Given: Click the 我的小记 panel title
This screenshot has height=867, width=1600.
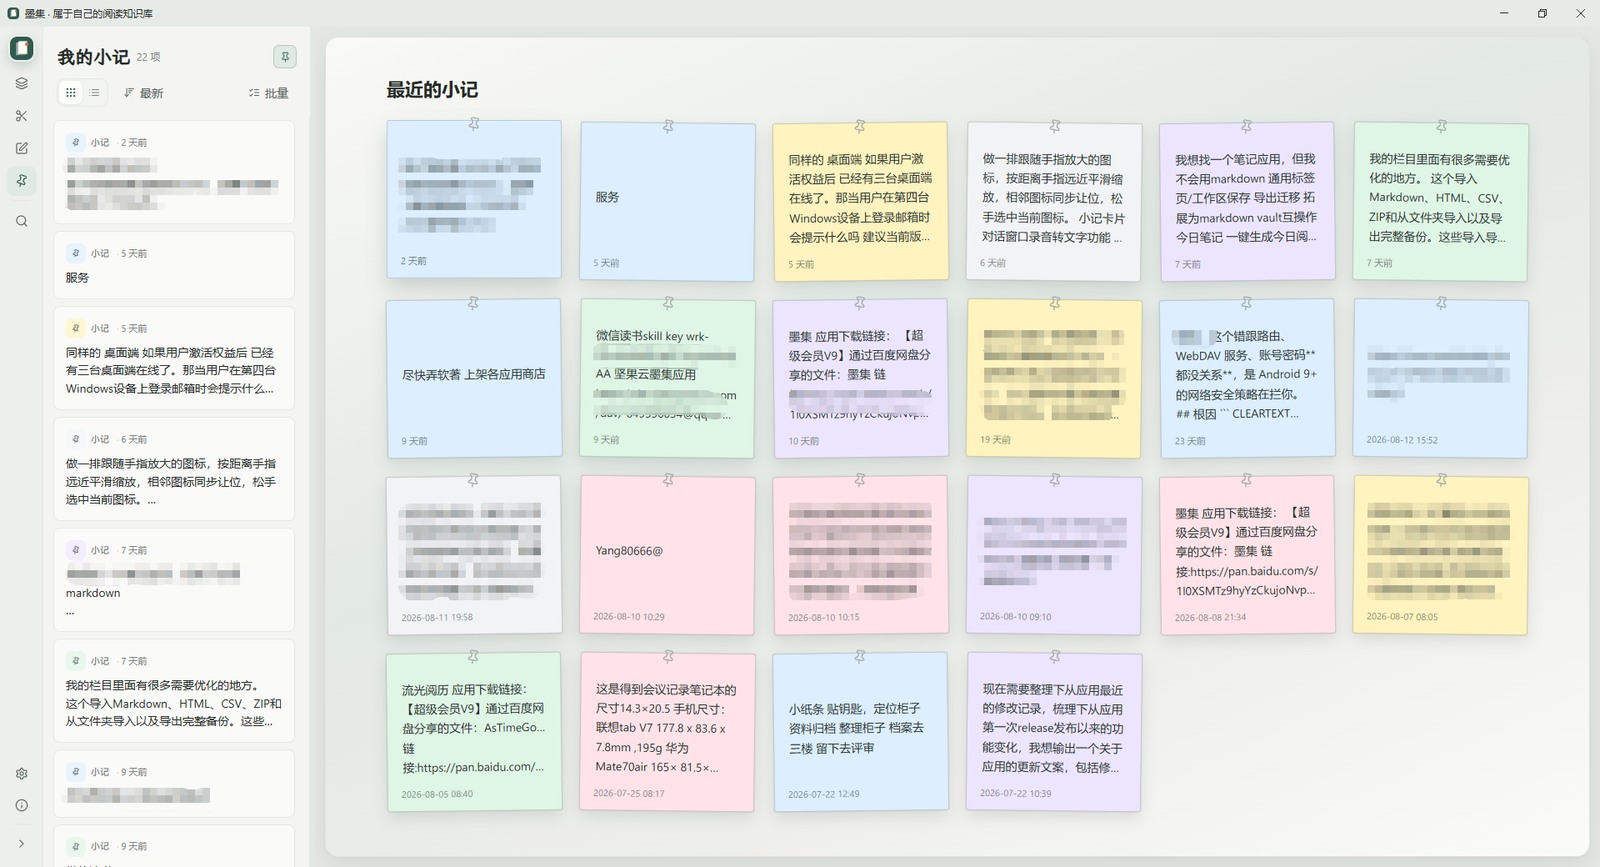Looking at the screenshot, I should click(x=93, y=57).
